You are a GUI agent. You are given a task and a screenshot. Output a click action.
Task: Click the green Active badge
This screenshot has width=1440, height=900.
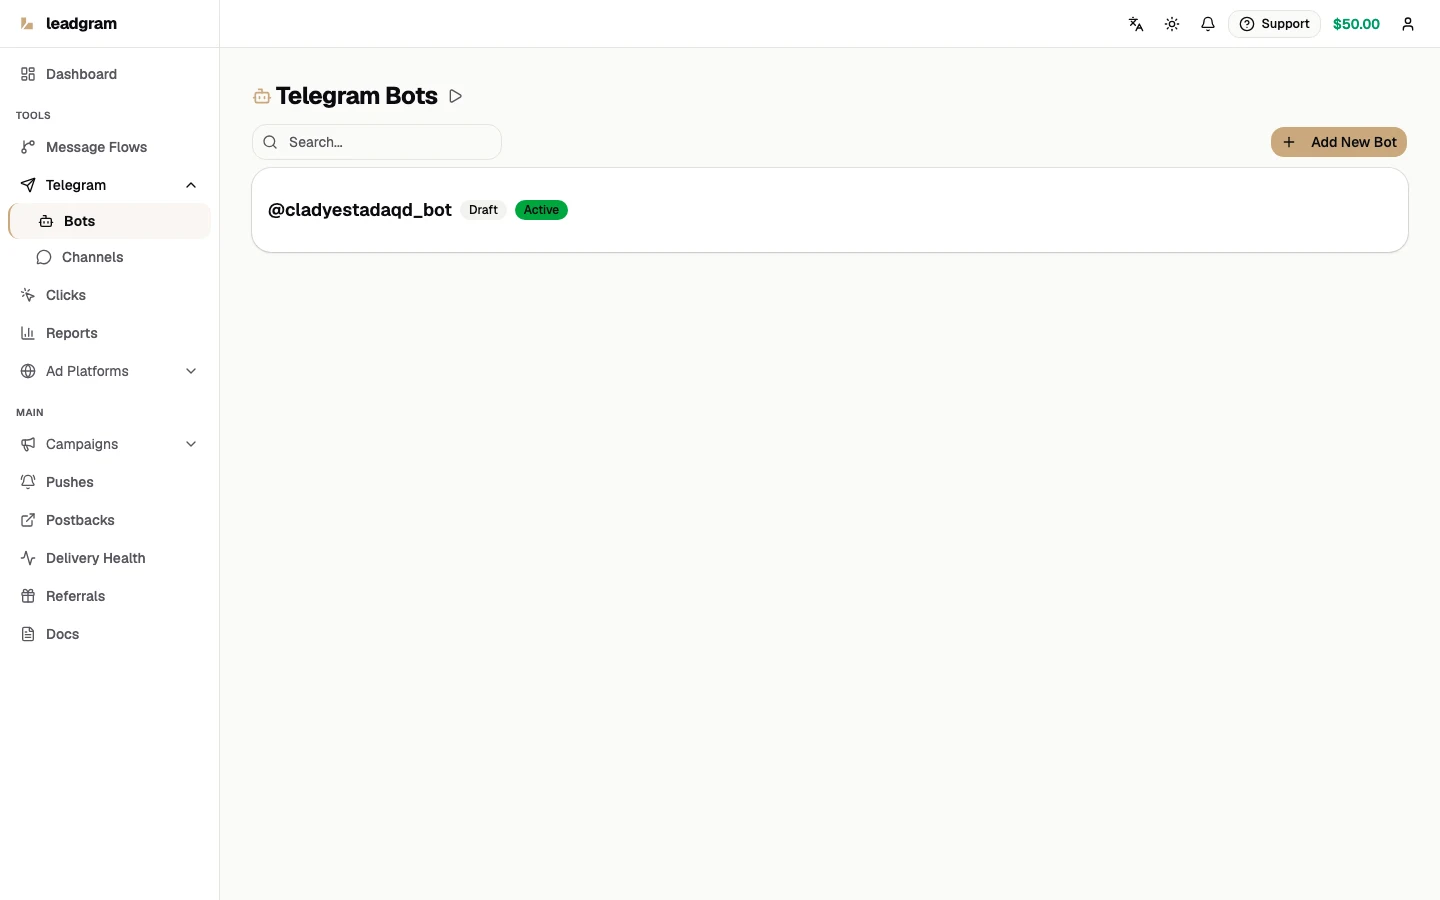pos(541,210)
